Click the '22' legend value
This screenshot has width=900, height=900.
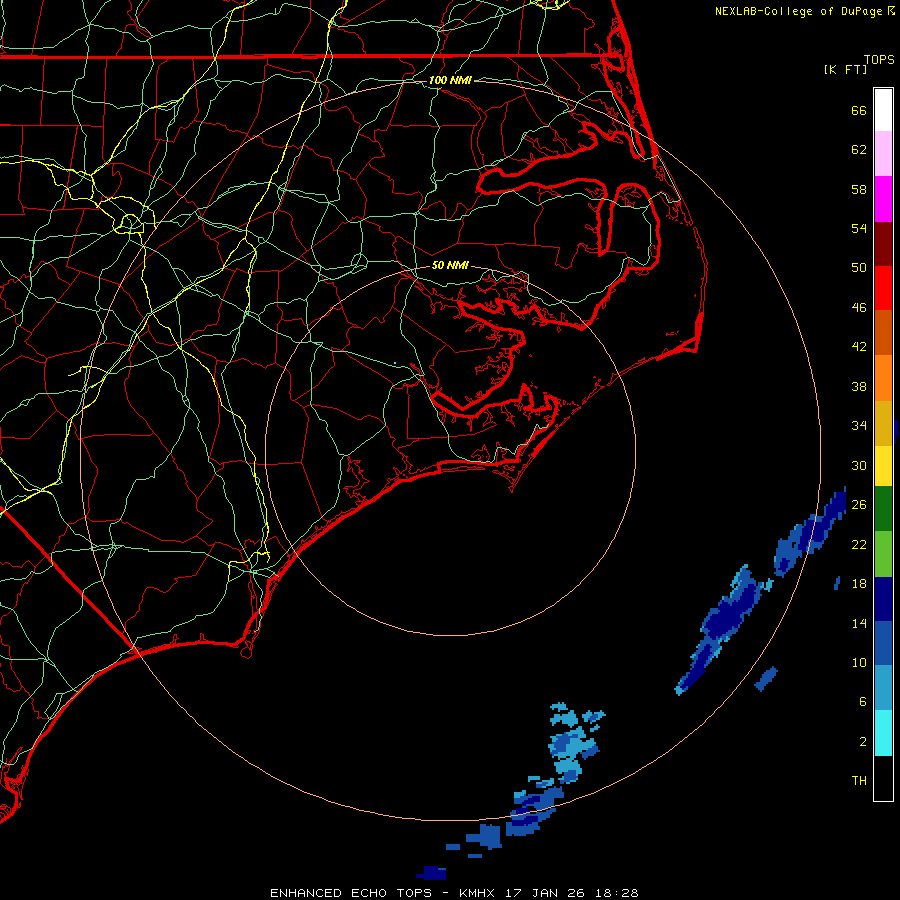(x=859, y=544)
